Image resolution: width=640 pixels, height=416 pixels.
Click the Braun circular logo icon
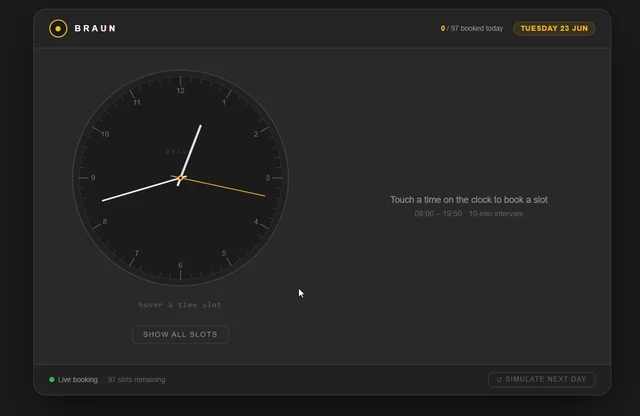(58, 29)
